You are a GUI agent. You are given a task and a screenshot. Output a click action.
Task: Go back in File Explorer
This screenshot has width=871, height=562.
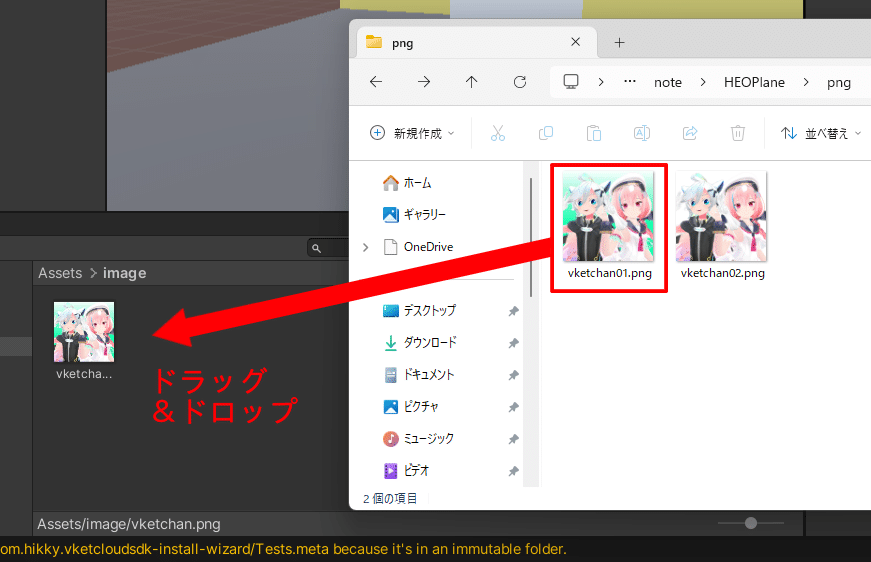coord(376,82)
